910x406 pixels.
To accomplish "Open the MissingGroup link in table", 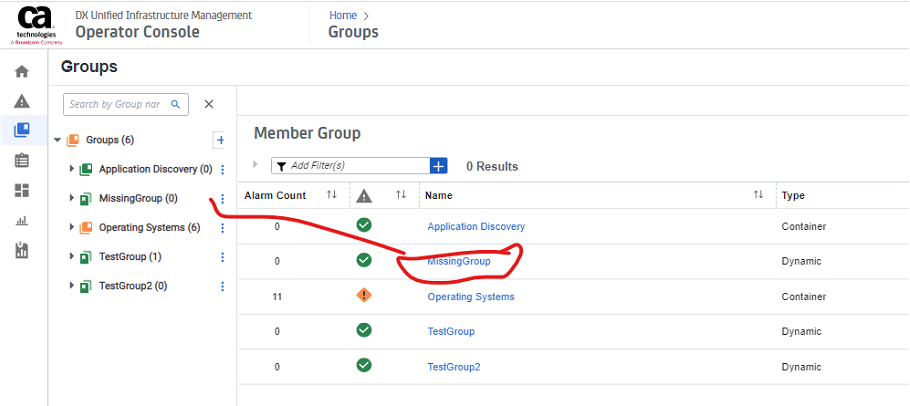I will pyautogui.click(x=459, y=261).
